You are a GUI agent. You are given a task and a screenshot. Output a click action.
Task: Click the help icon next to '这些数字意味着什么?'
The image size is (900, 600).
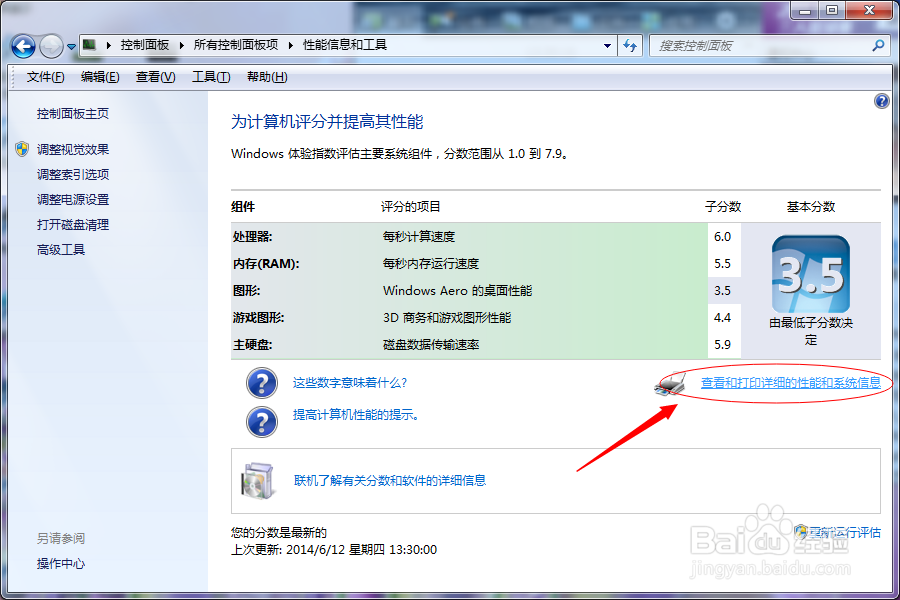pyautogui.click(x=261, y=383)
